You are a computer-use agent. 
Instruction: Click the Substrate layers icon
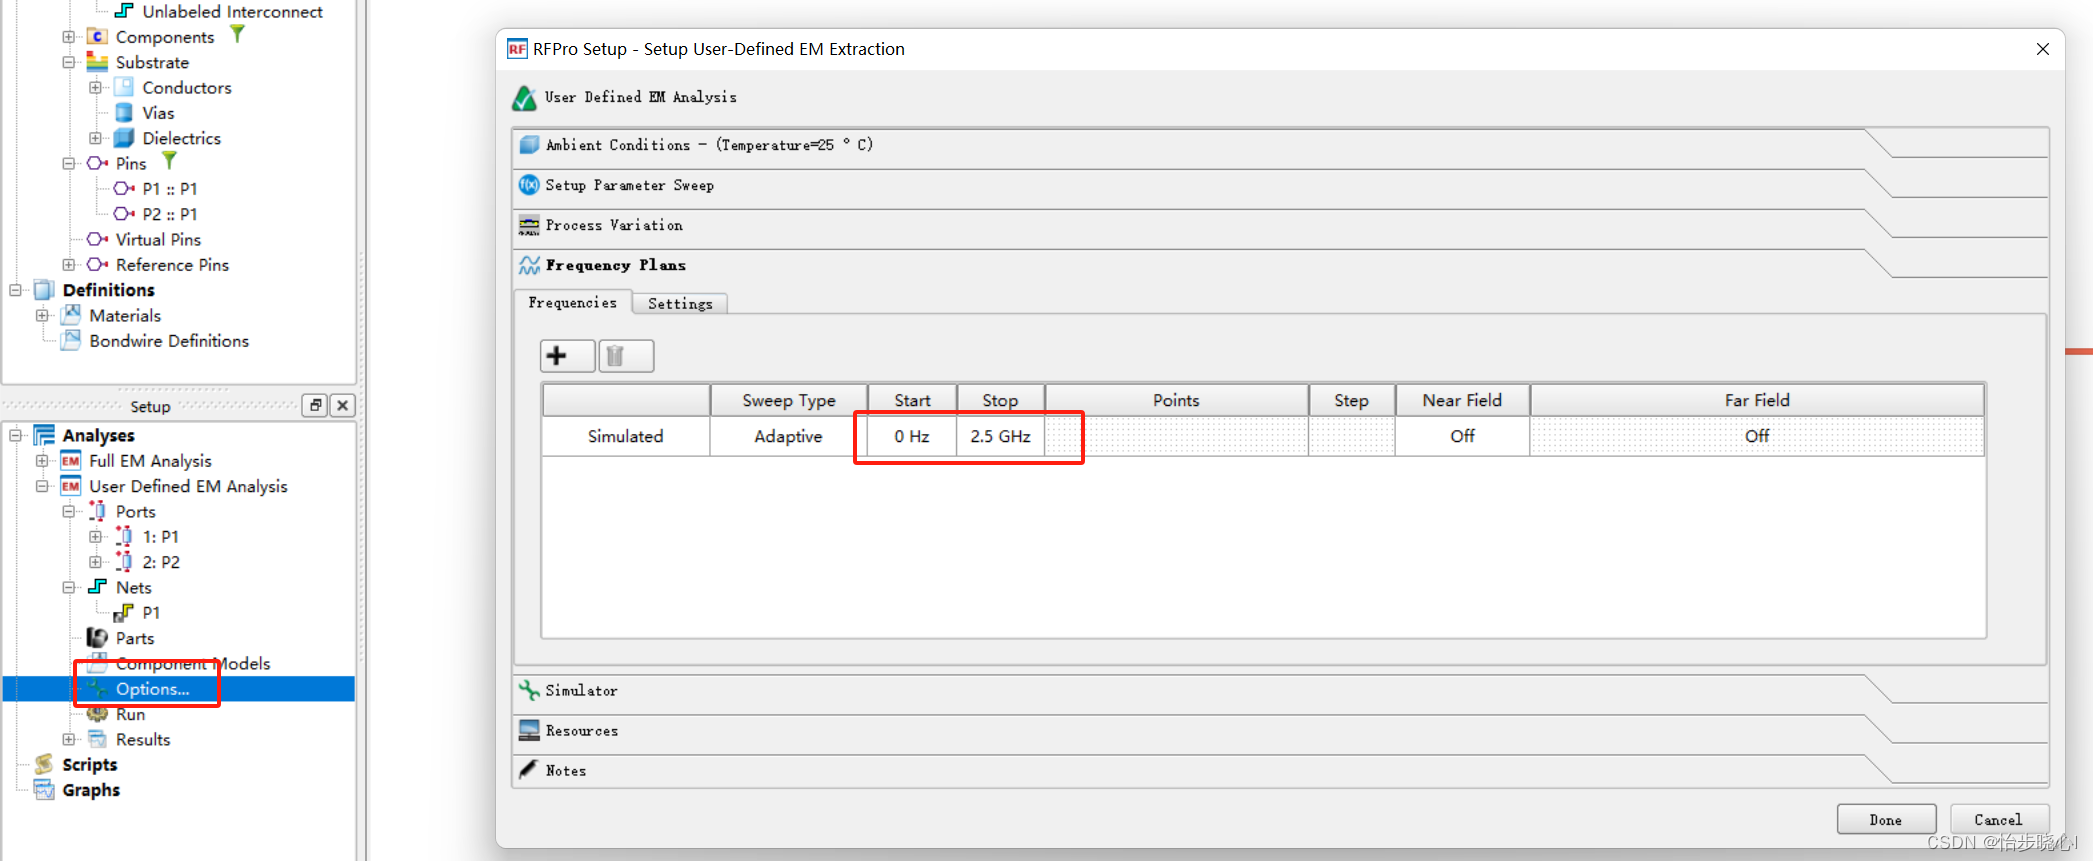(x=97, y=62)
